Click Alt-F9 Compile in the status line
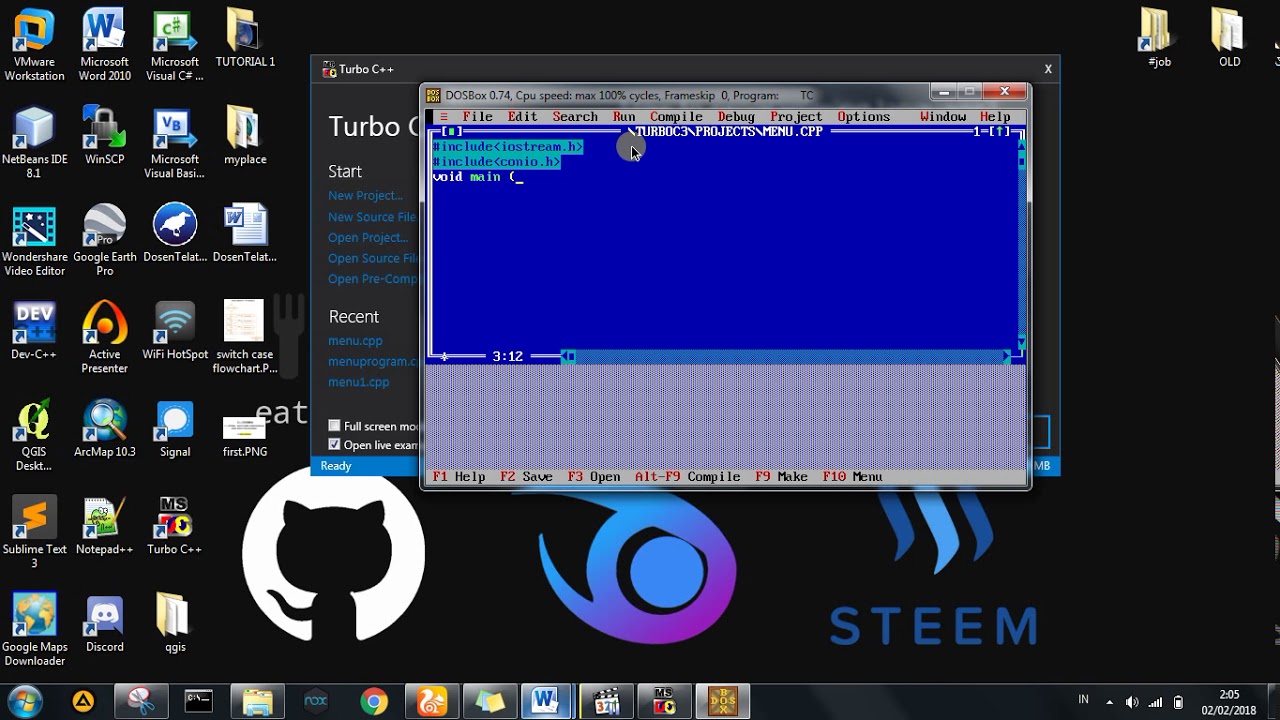Screen dimensions: 1280x720 point(687,477)
